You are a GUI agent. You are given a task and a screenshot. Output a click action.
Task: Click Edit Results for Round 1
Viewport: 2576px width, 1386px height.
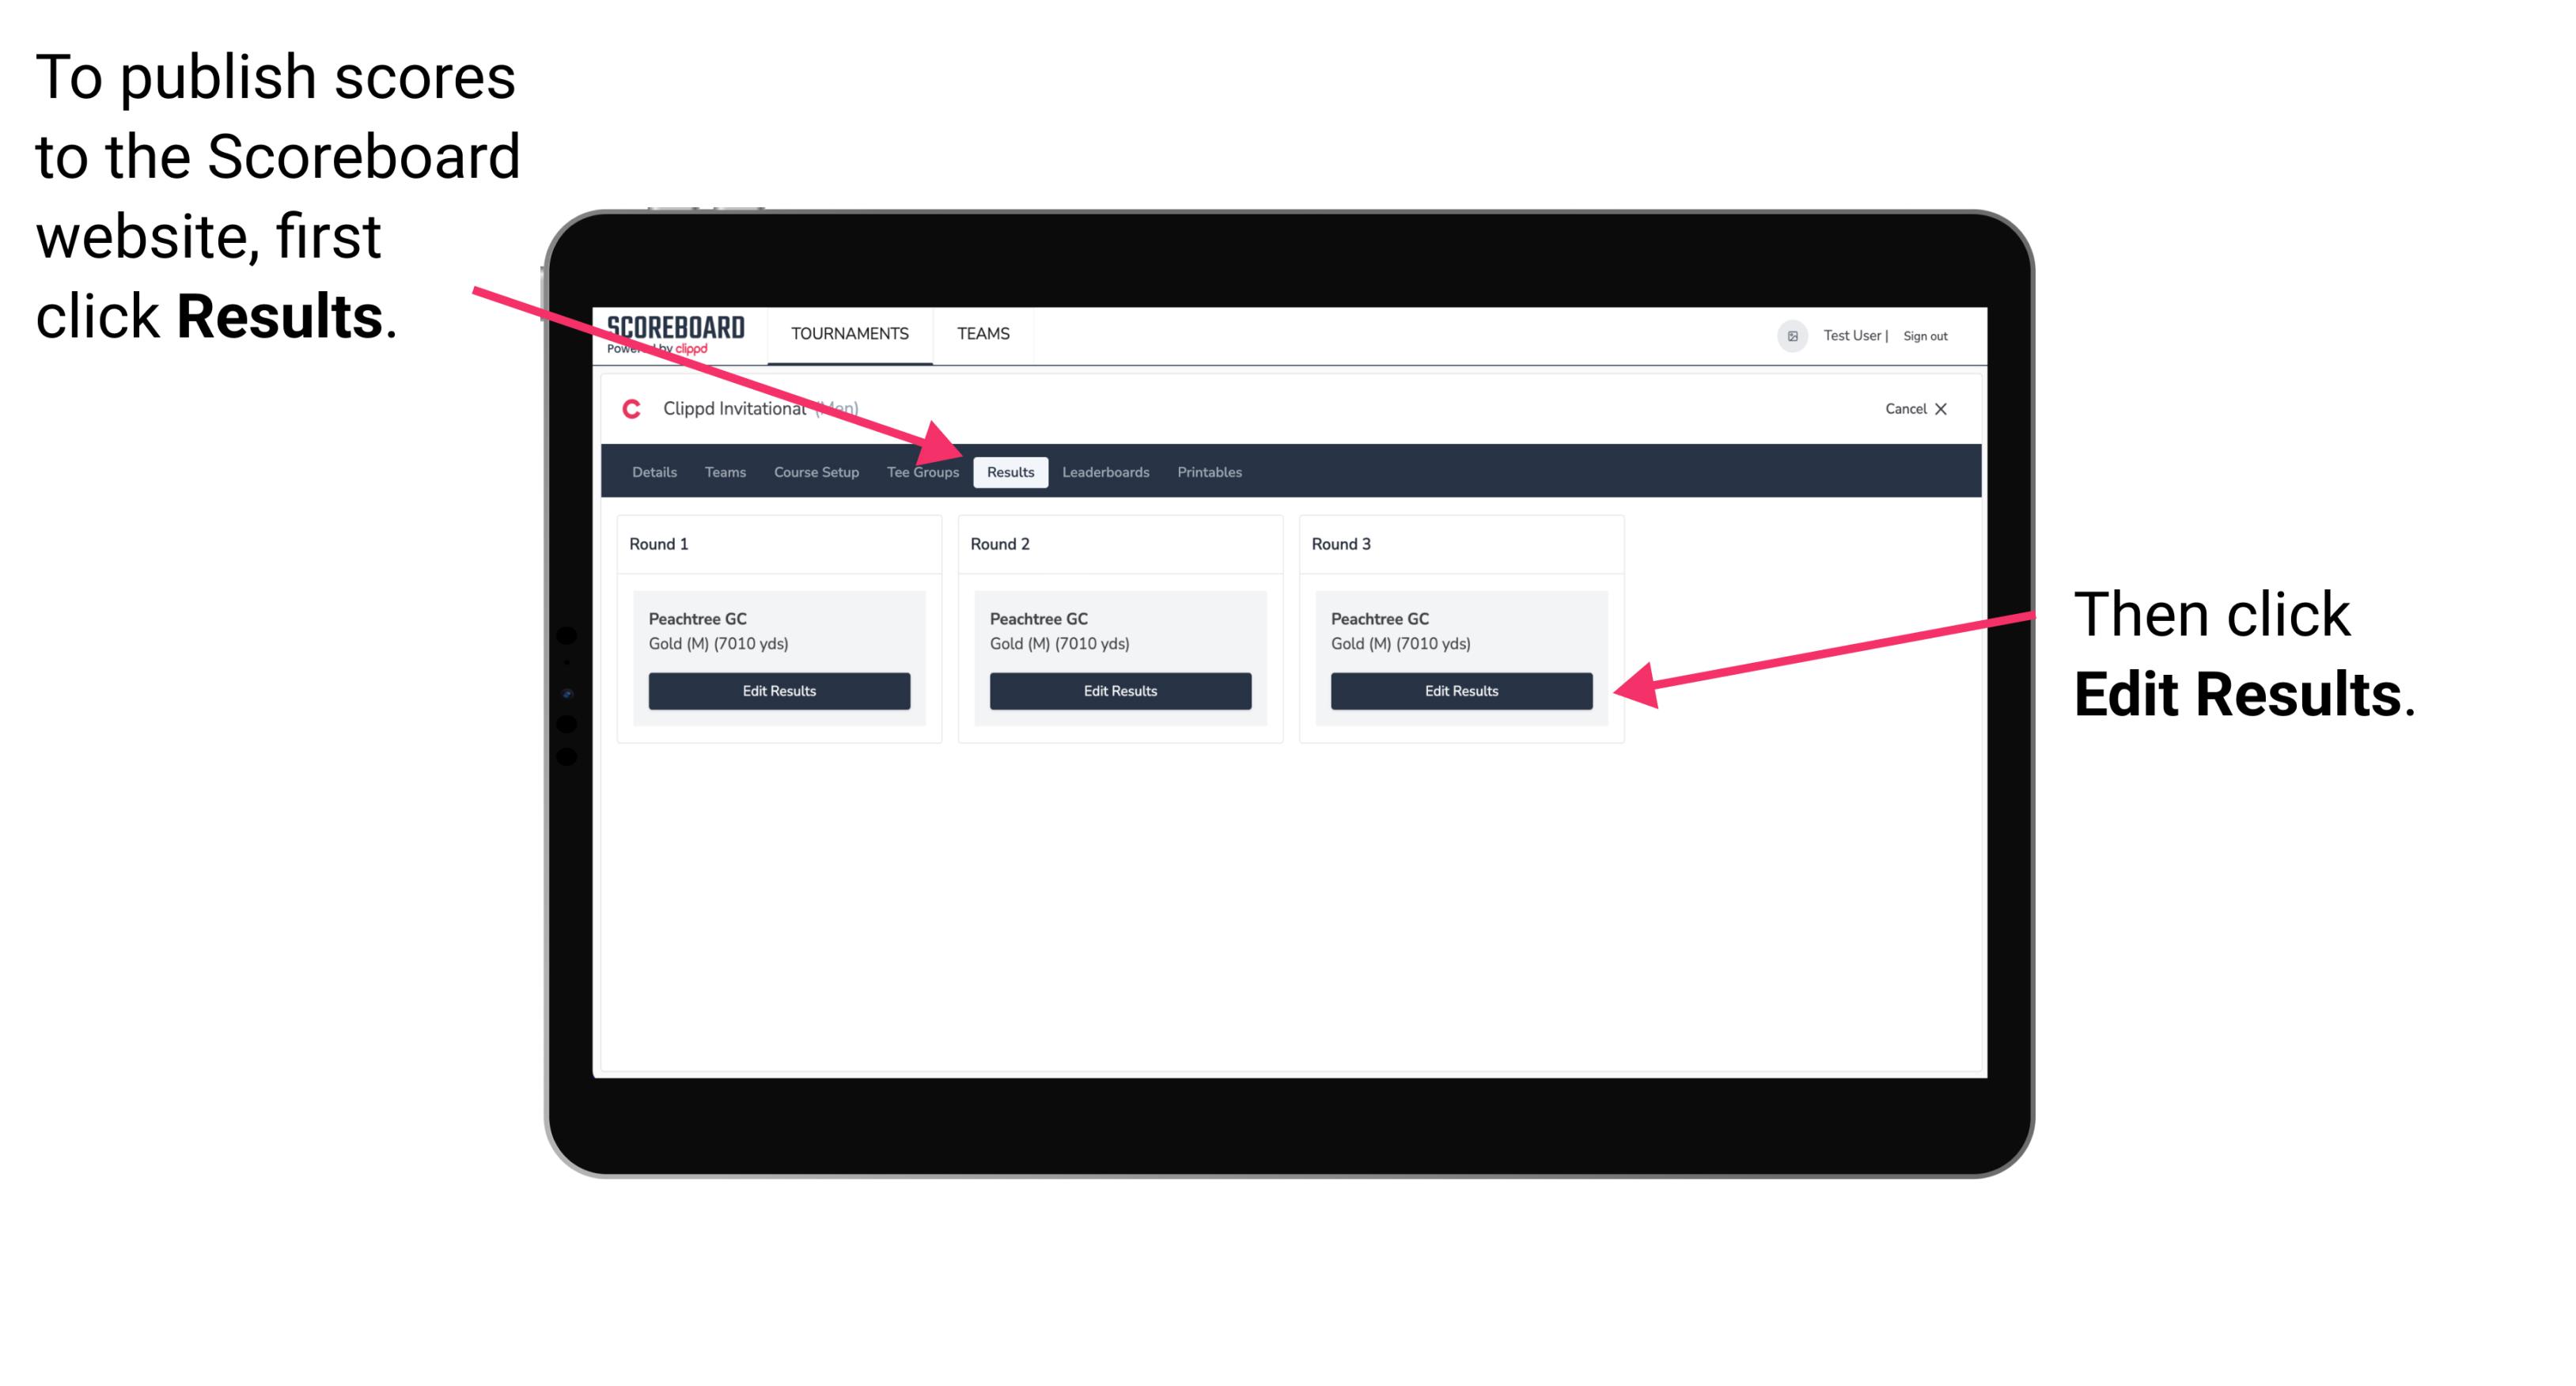[x=780, y=691]
